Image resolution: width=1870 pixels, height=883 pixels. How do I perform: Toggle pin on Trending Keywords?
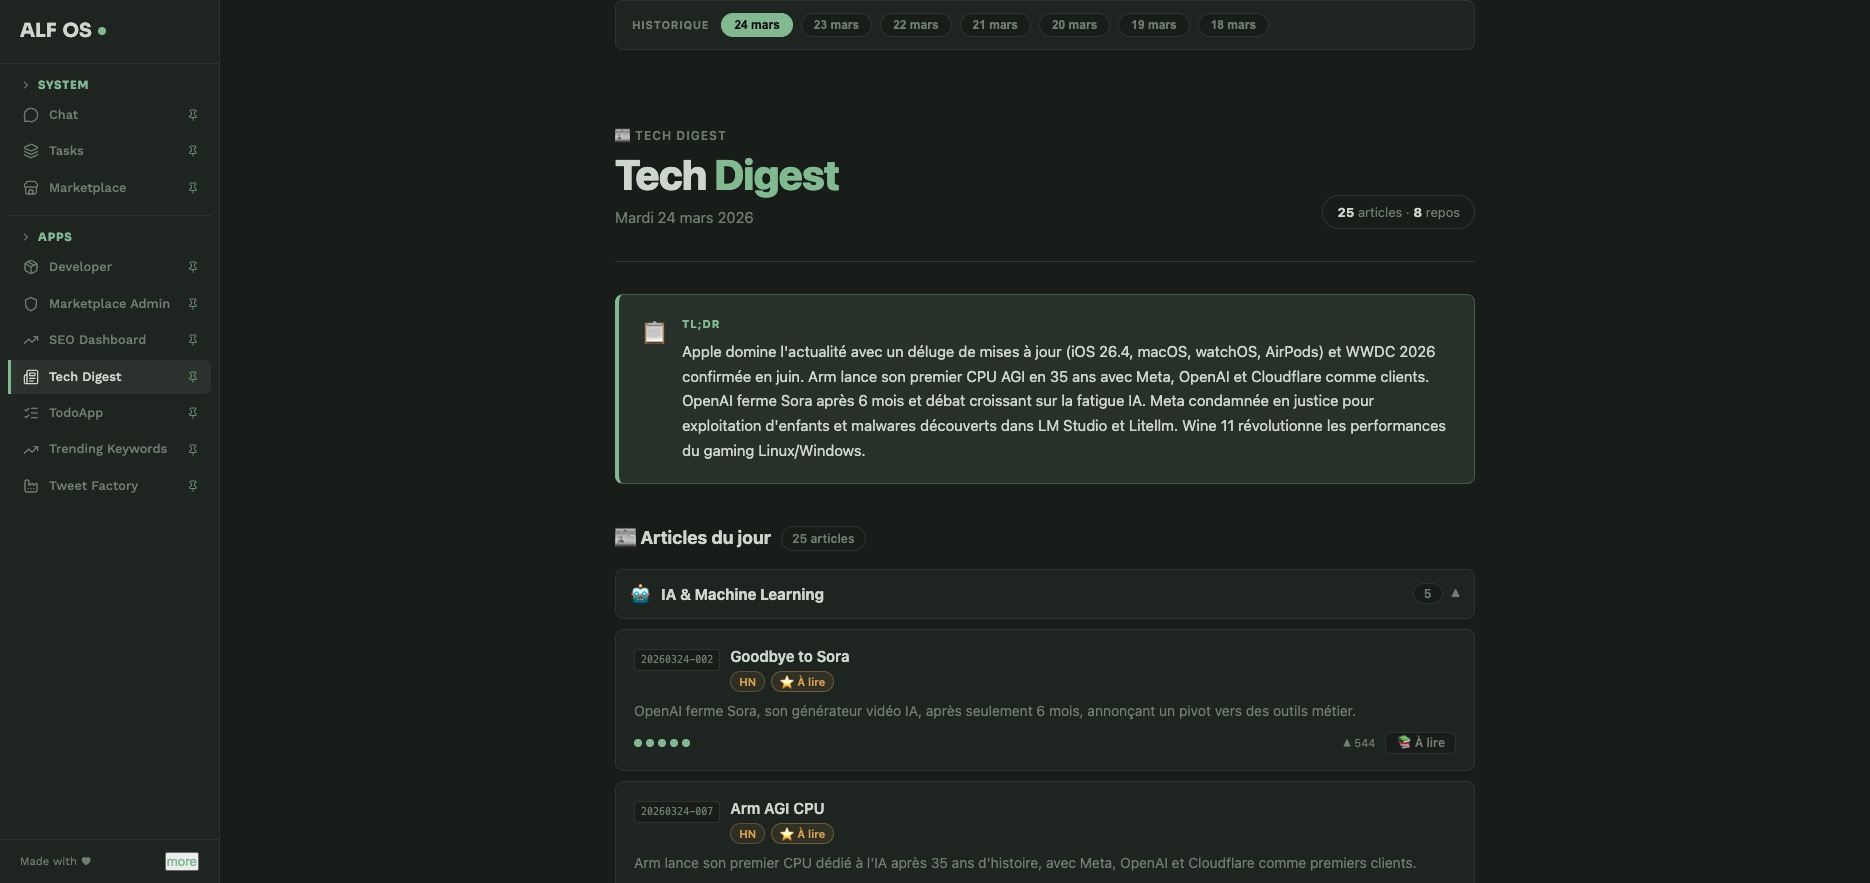(193, 449)
